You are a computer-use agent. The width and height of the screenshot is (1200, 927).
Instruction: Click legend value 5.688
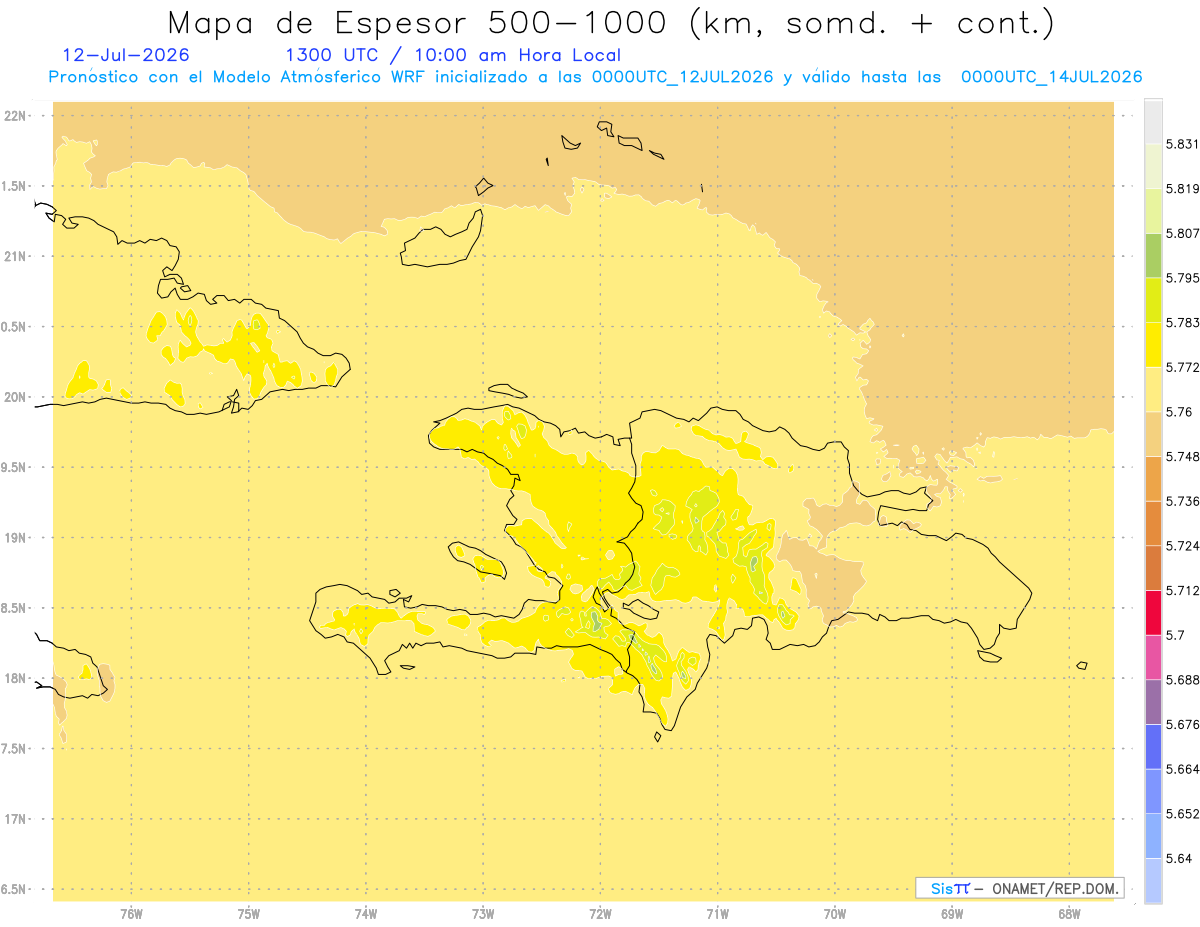[x=1182, y=680]
